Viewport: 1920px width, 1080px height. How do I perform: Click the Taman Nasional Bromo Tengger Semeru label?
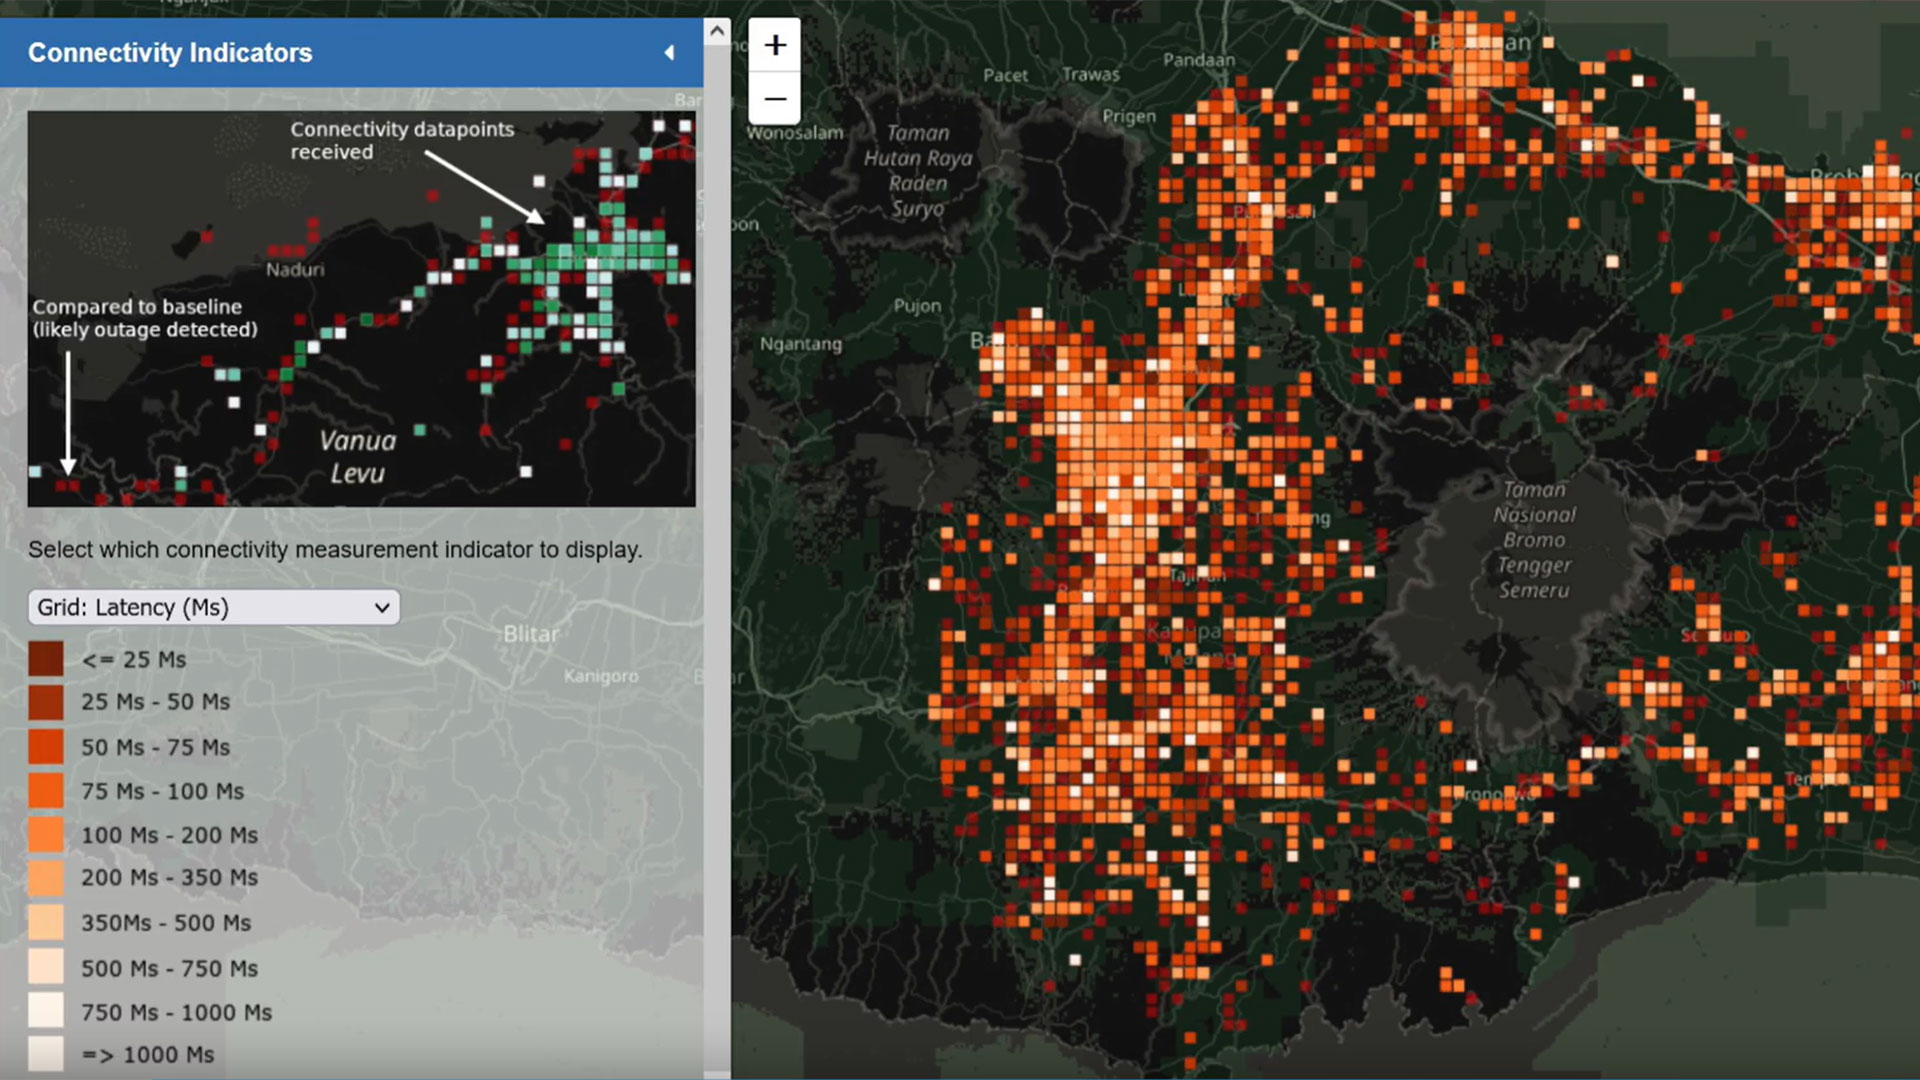coord(1533,540)
